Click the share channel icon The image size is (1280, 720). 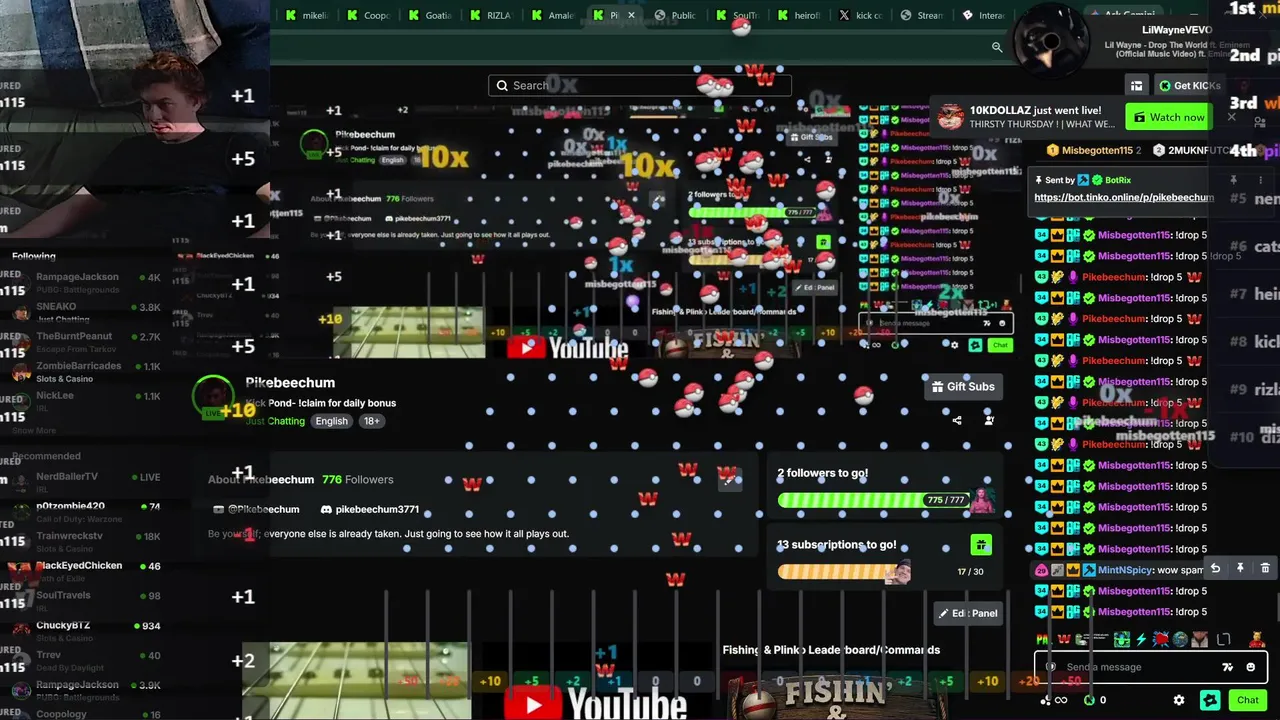click(957, 420)
